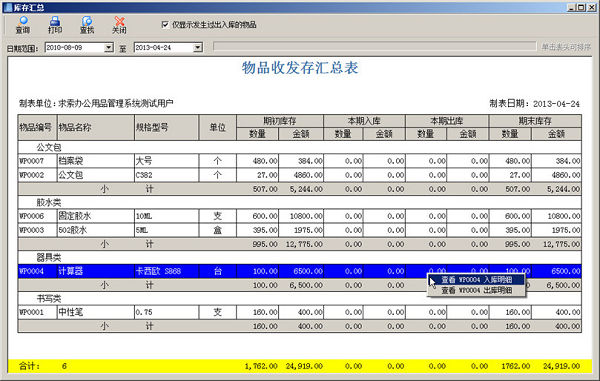The image size is (600, 381).
Task: Click item name 中性笔
Action: coord(96,313)
